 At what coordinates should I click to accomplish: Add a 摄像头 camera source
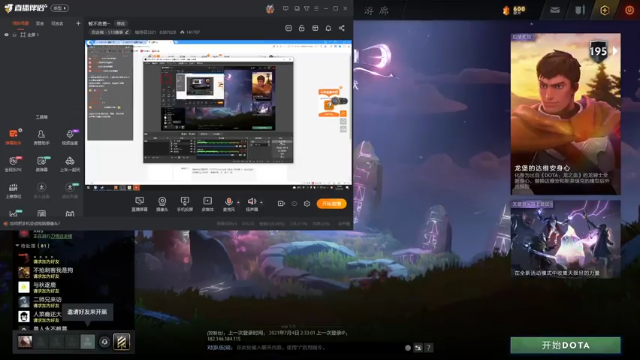[162, 204]
